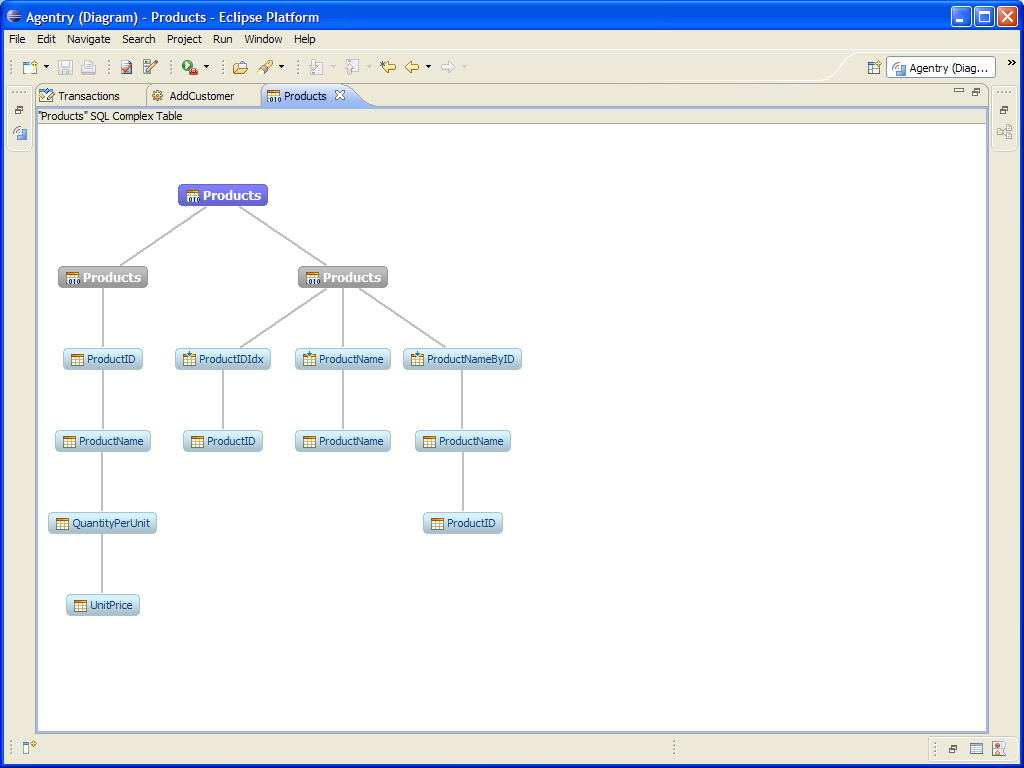Select the gray Products node above the indexes
This screenshot has width=1024, height=768.
(343, 278)
